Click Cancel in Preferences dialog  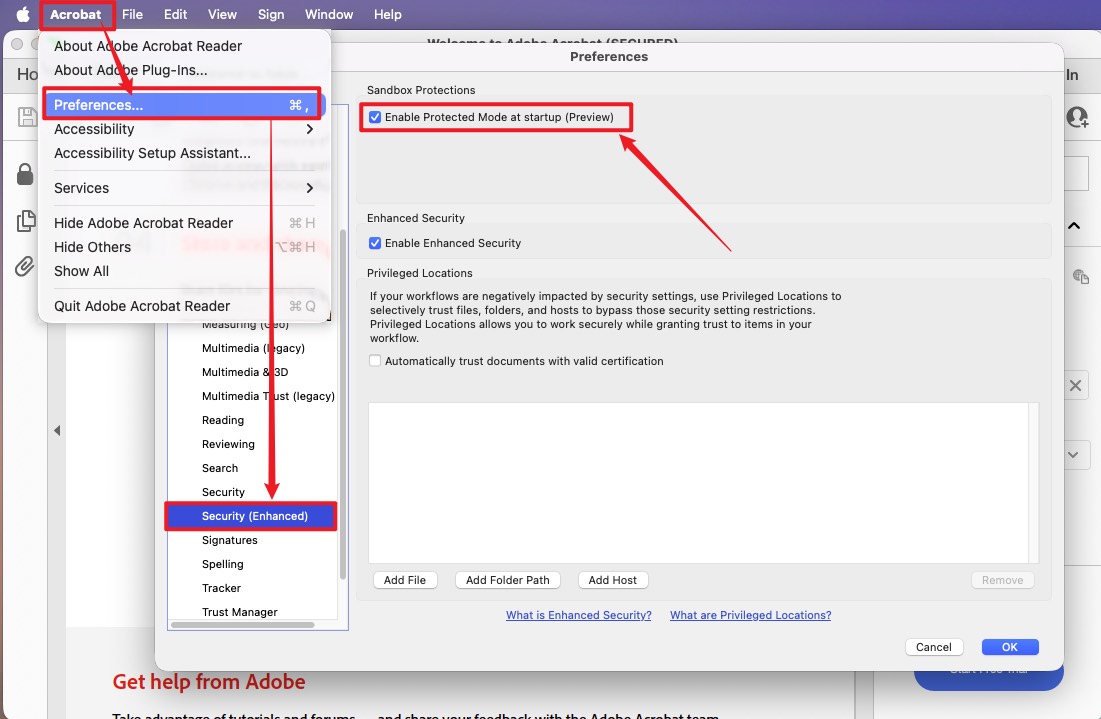click(x=934, y=647)
